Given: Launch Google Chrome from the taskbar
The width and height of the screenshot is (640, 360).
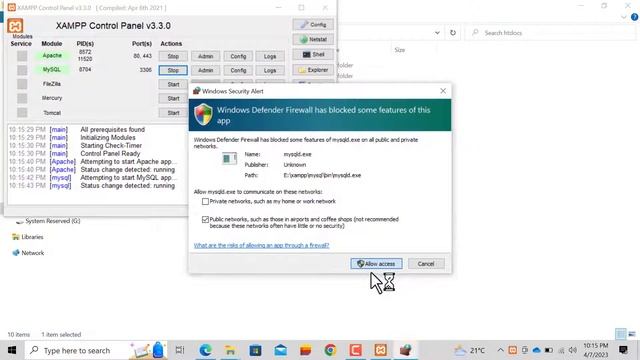Looking at the screenshot, I should [330, 350].
